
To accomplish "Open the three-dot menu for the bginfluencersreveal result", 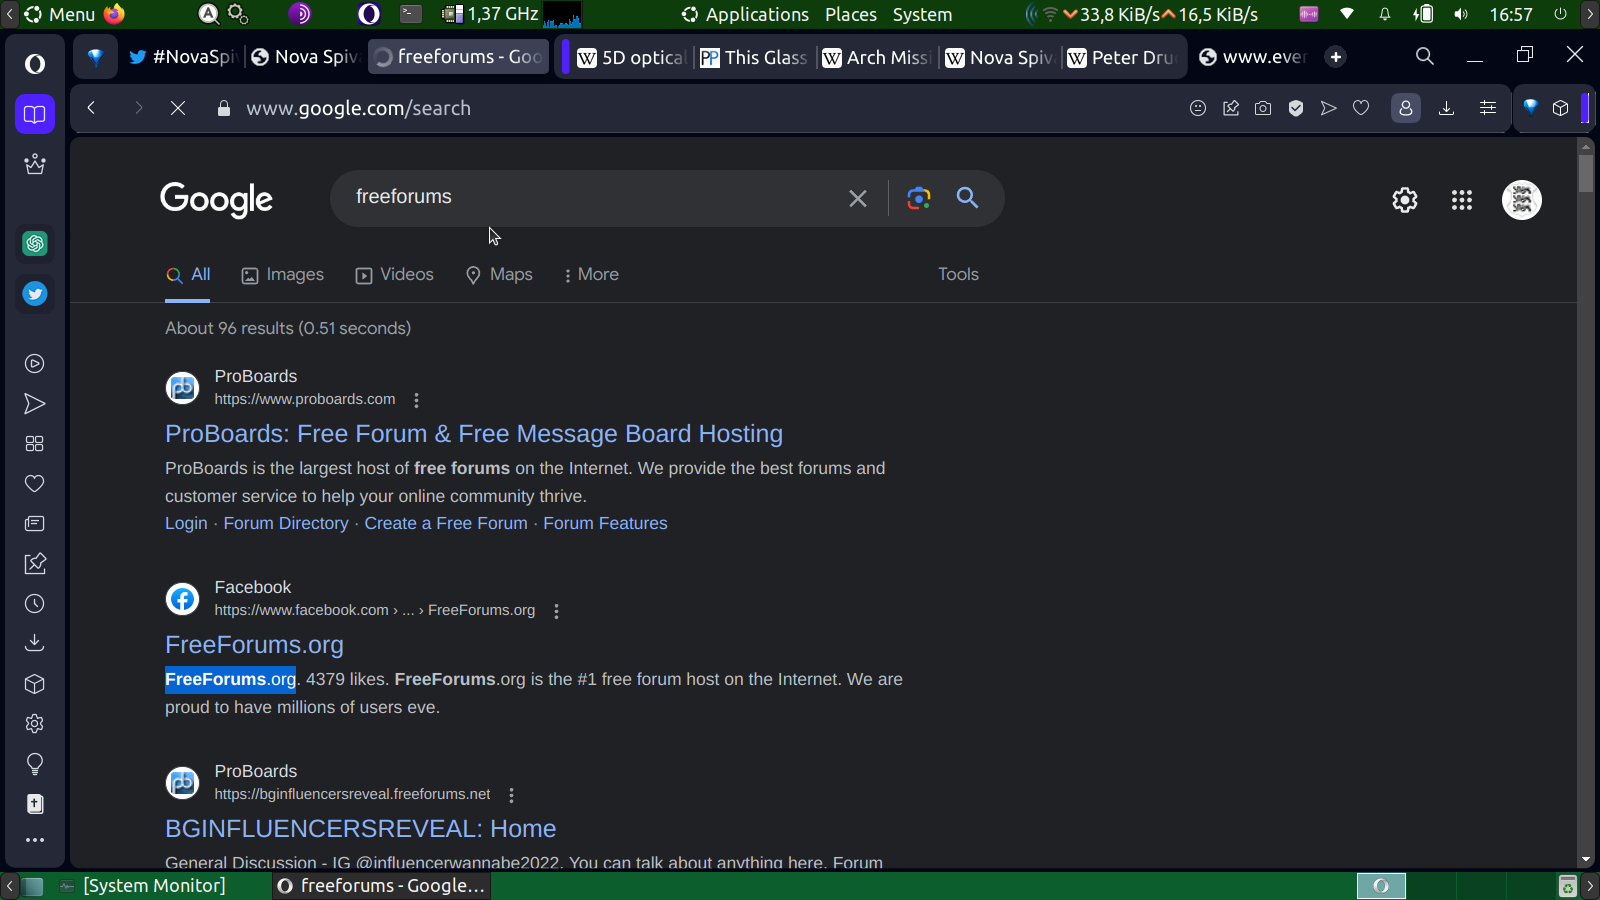I will tap(512, 795).
